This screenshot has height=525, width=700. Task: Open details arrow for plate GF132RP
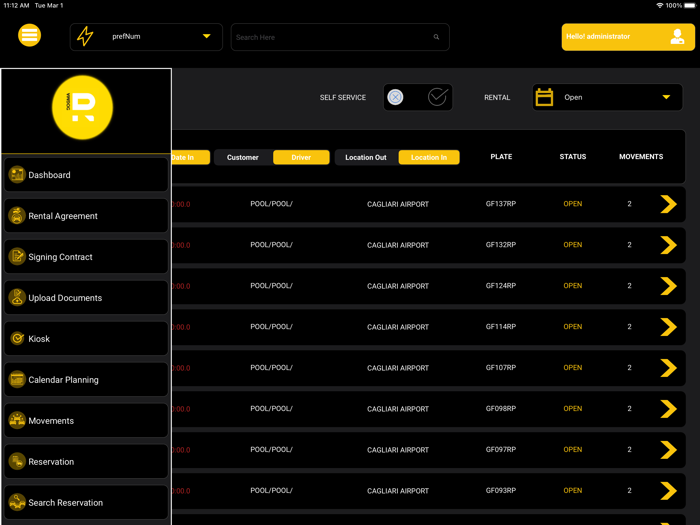click(x=668, y=245)
